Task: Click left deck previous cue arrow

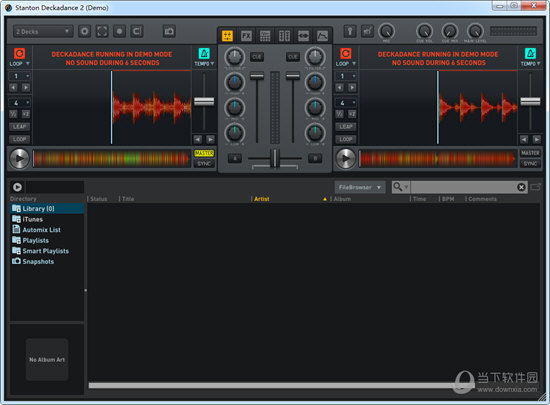Action: coord(13,88)
